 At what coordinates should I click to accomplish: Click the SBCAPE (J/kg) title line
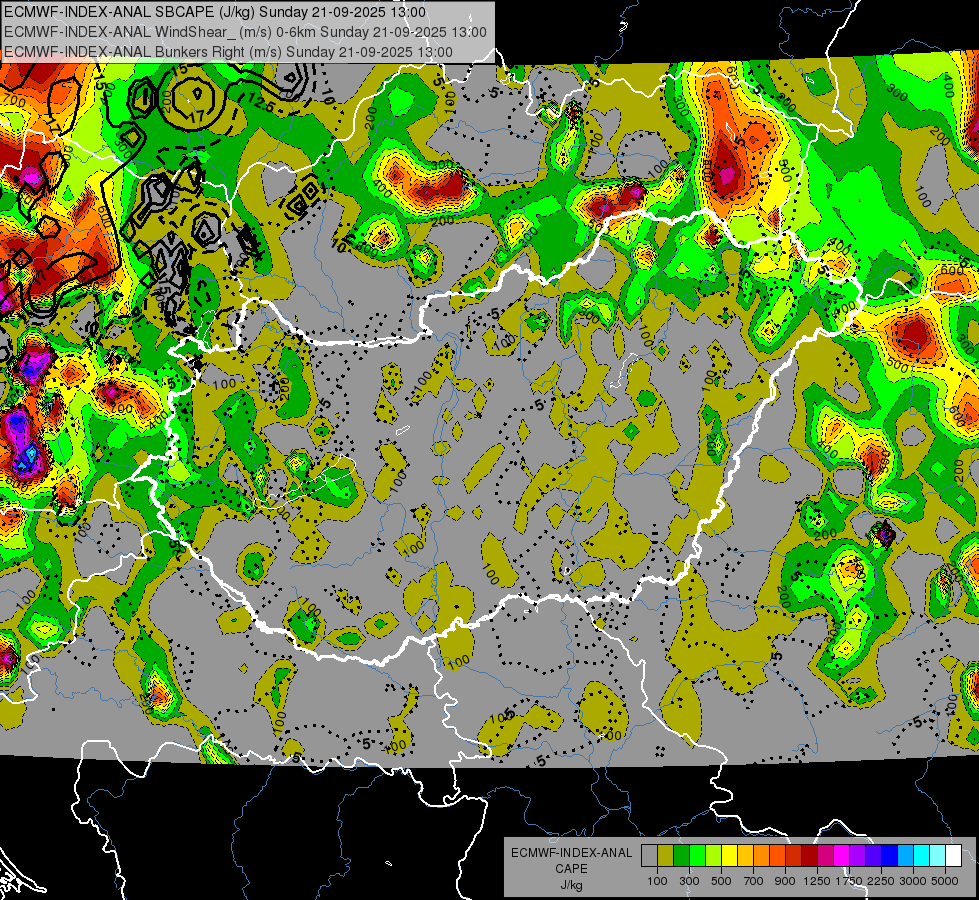tap(215, 12)
